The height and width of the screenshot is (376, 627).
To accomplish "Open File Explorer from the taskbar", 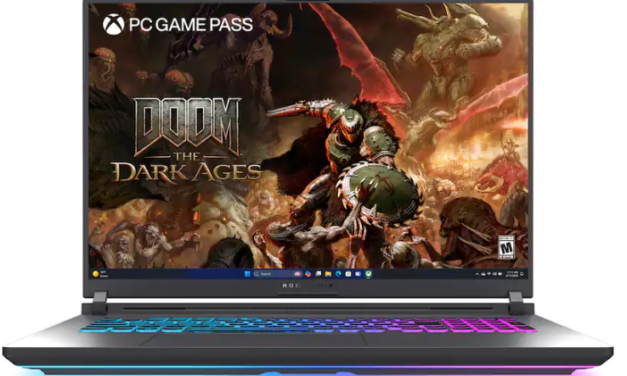I will [x=328, y=274].
